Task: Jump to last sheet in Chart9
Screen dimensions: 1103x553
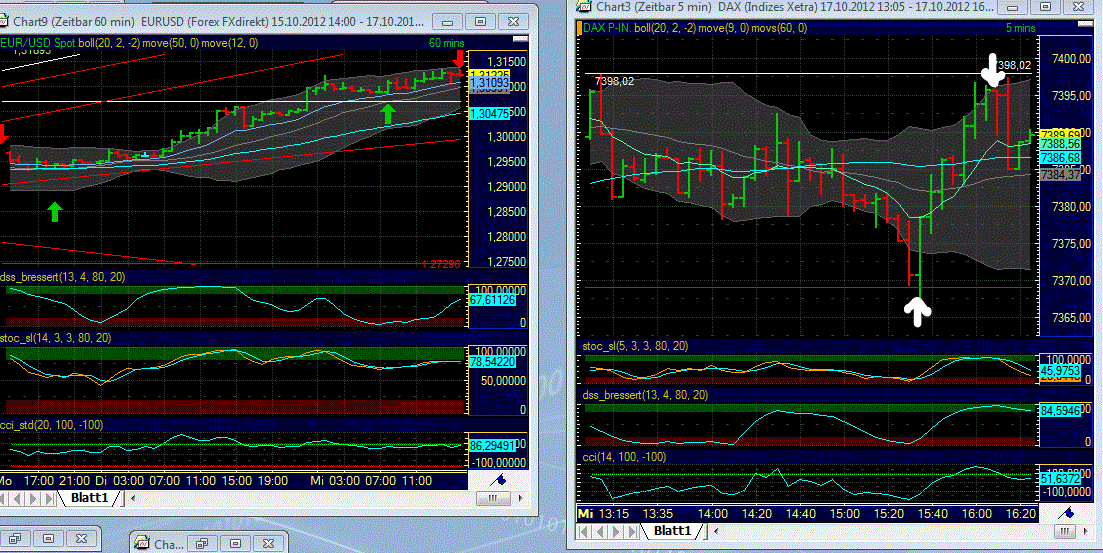Action: point(49,498)
